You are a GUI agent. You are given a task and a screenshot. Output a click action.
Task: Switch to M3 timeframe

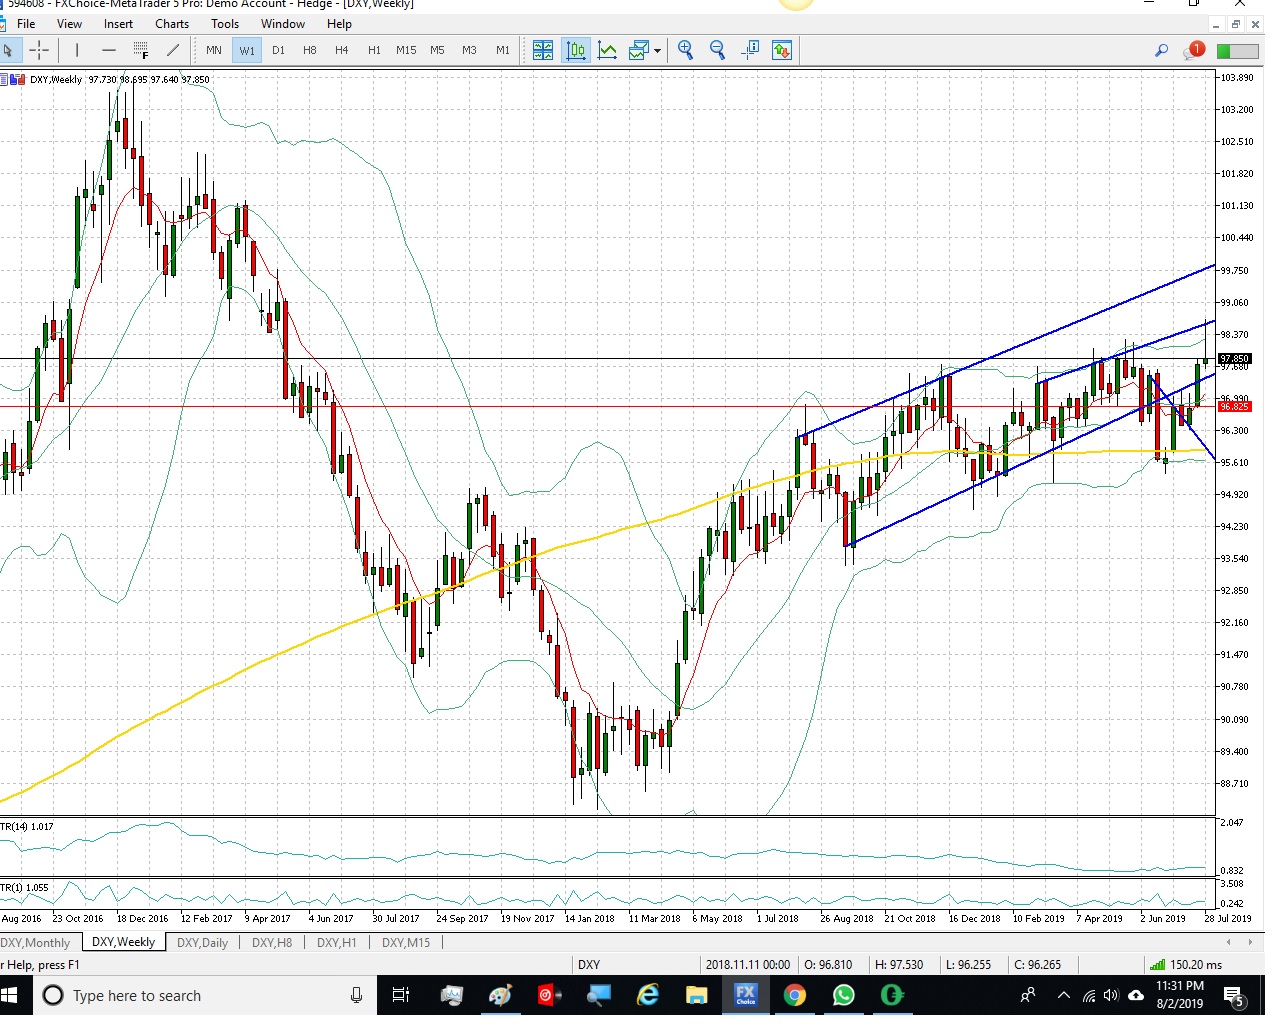(469, 50)
